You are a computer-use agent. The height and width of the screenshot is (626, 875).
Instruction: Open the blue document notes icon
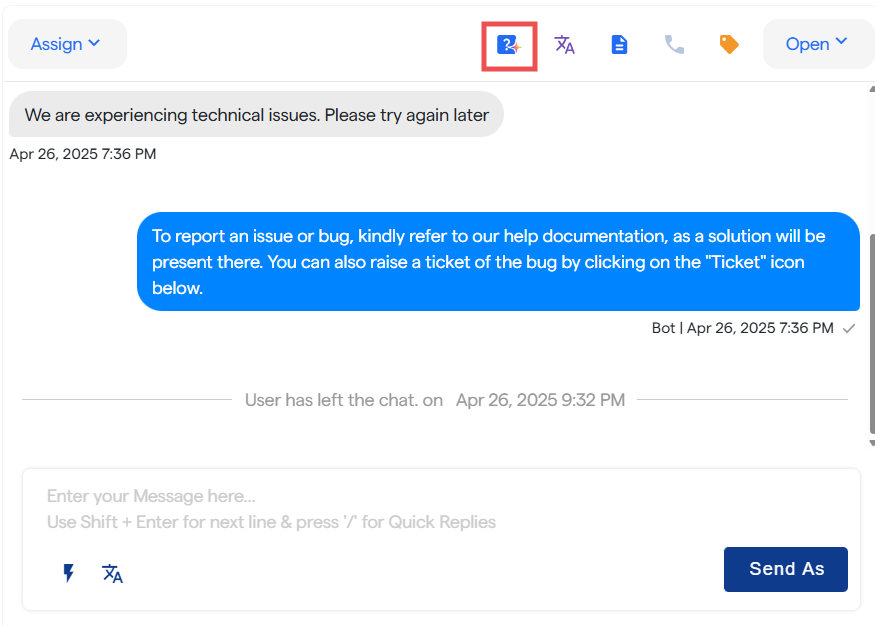(620, 45)
